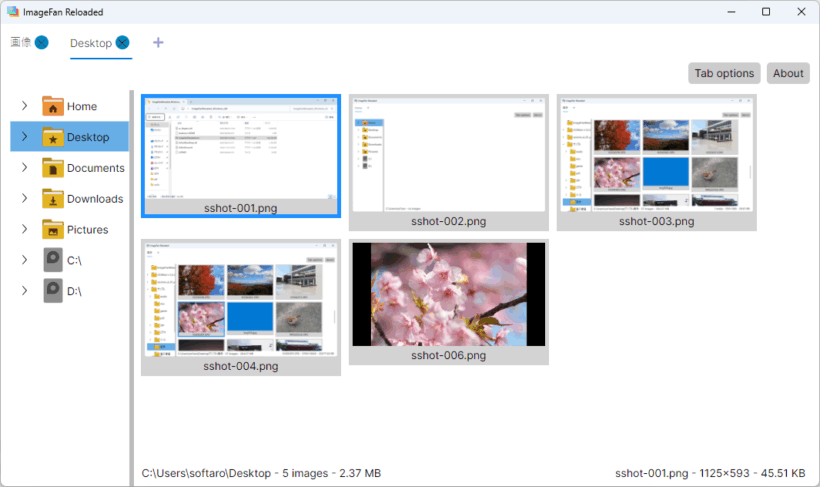Expand the Documents folder chevron
The width and height of the screenshot is (820, 487).
[x=24, y=168]
